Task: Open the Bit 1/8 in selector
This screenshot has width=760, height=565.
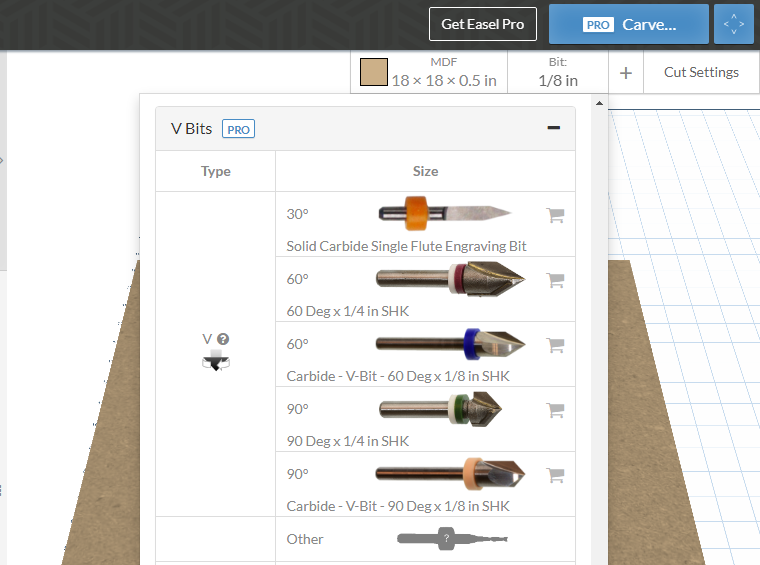Action: click(558, 73)
